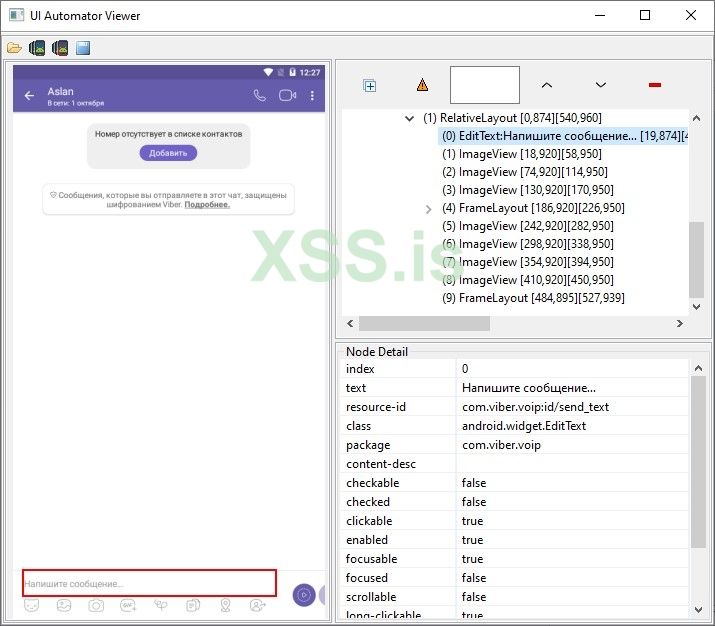Click Node Detail scrollbar up arrow

[x=698, y=368]
